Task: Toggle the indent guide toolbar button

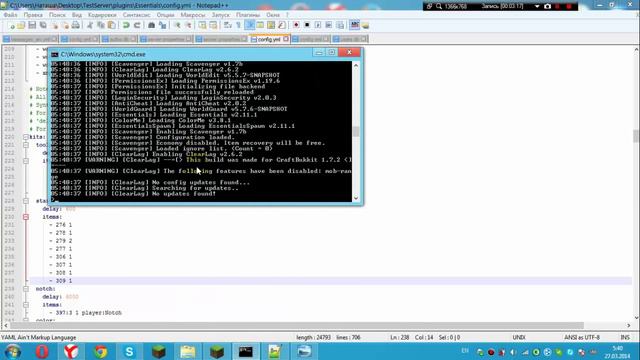Action: click(x=249, y=25)
